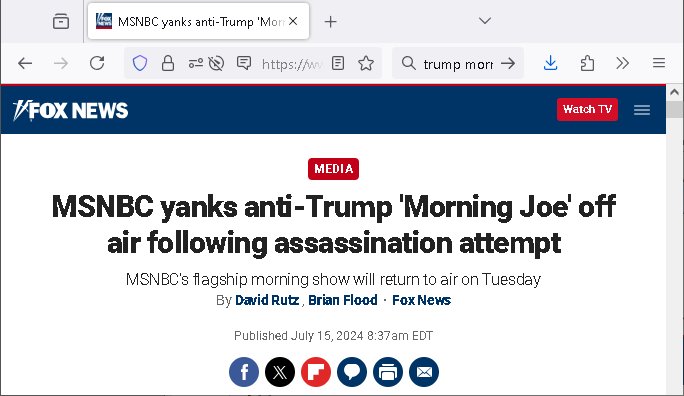This screenshot has width=684, height=396.
Task: Click the search box with trump text
Action: pos(458,64)
